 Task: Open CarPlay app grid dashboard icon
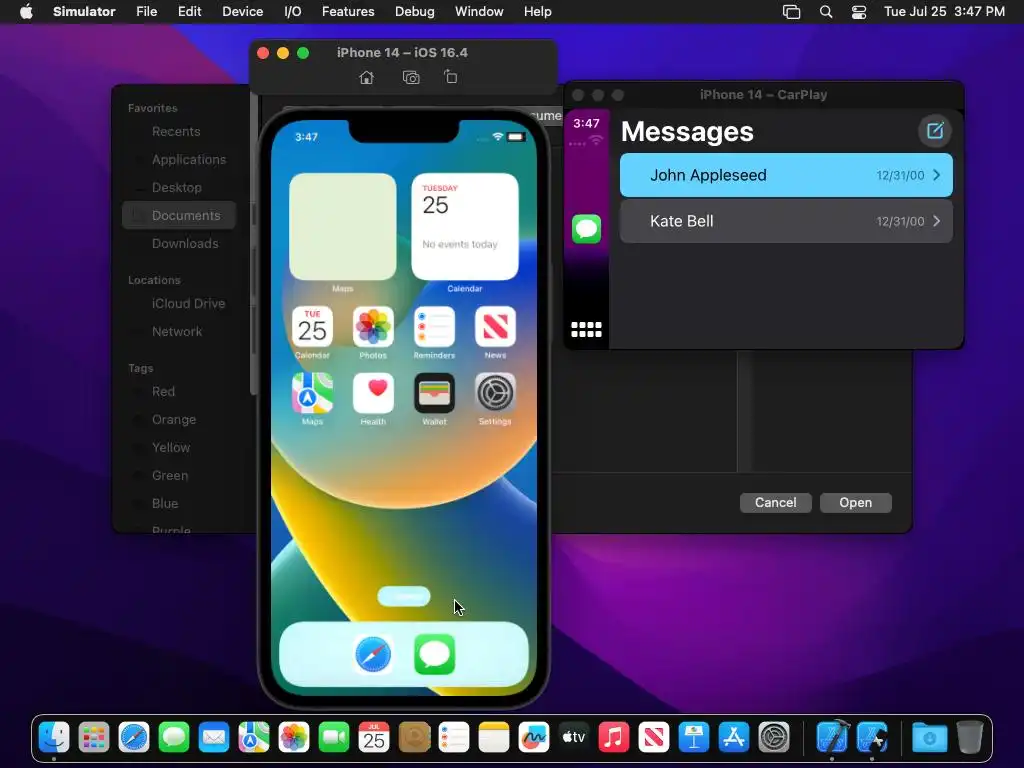586,330
